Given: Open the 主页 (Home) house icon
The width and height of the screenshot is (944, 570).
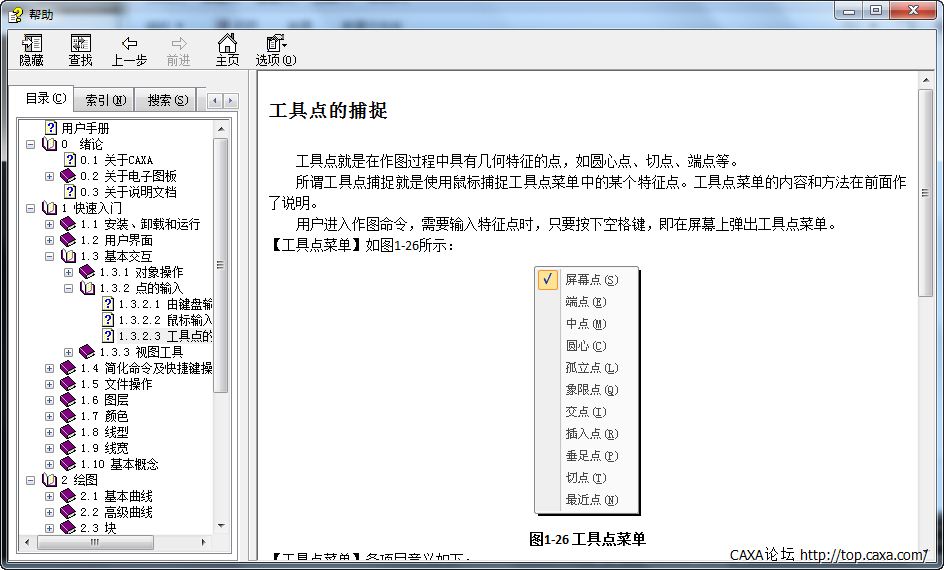Looking at the screenshot, I should [227, 43].
